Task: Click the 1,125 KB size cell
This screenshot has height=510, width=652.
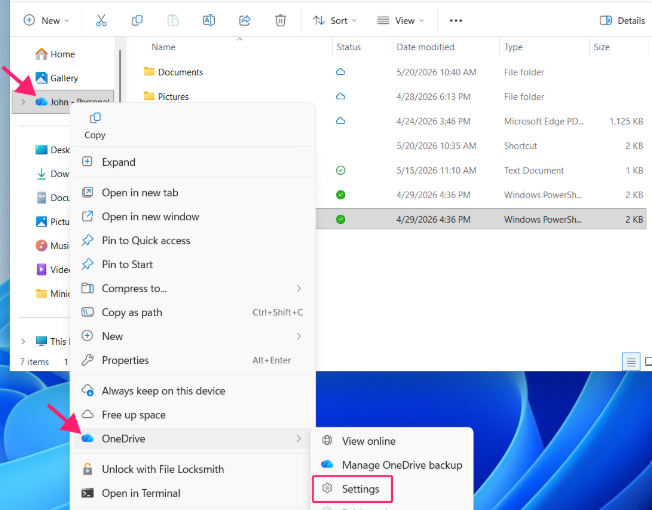Action: 626,121
